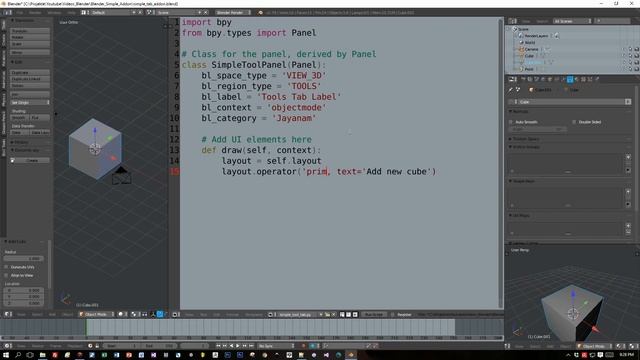
Task: Open Windows taskbar search
Action: pyautogui.click(x=18, y=355)
